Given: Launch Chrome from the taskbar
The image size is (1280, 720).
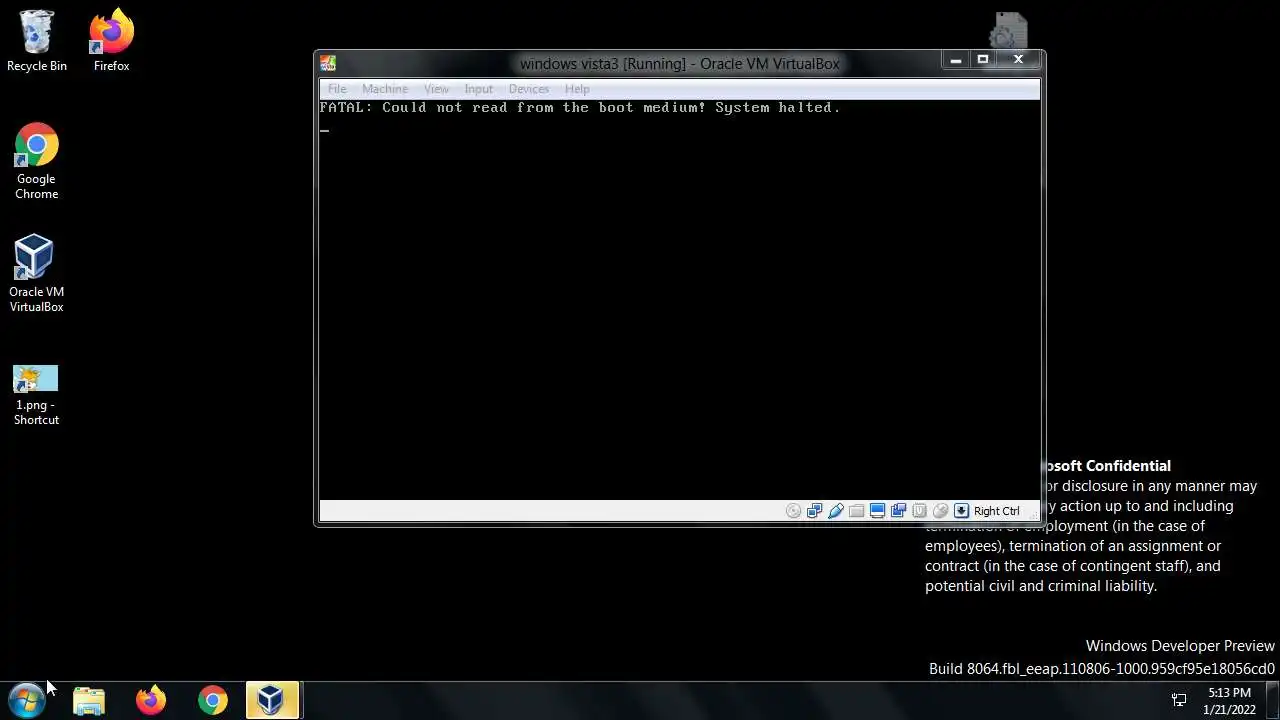Looking at the screenshot, I should point(212,700).
